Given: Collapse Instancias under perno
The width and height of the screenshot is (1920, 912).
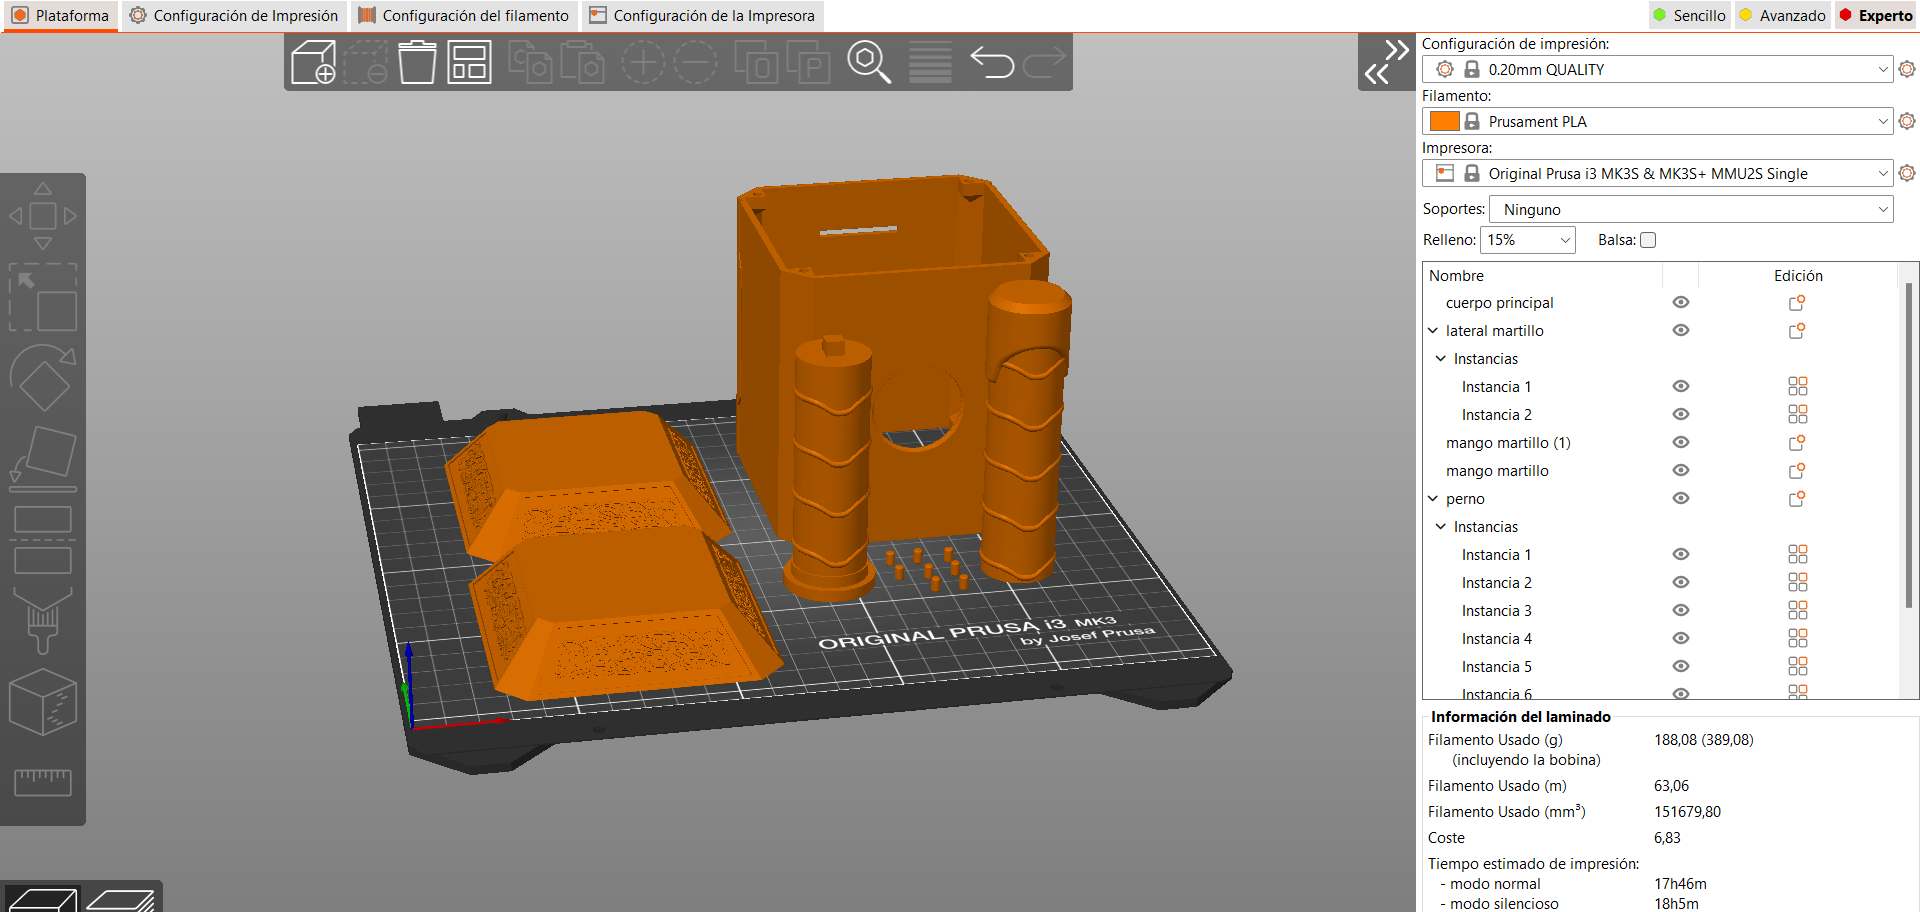Looking at the screenshot, I should pyautogui.click(x=1441, y=527).
